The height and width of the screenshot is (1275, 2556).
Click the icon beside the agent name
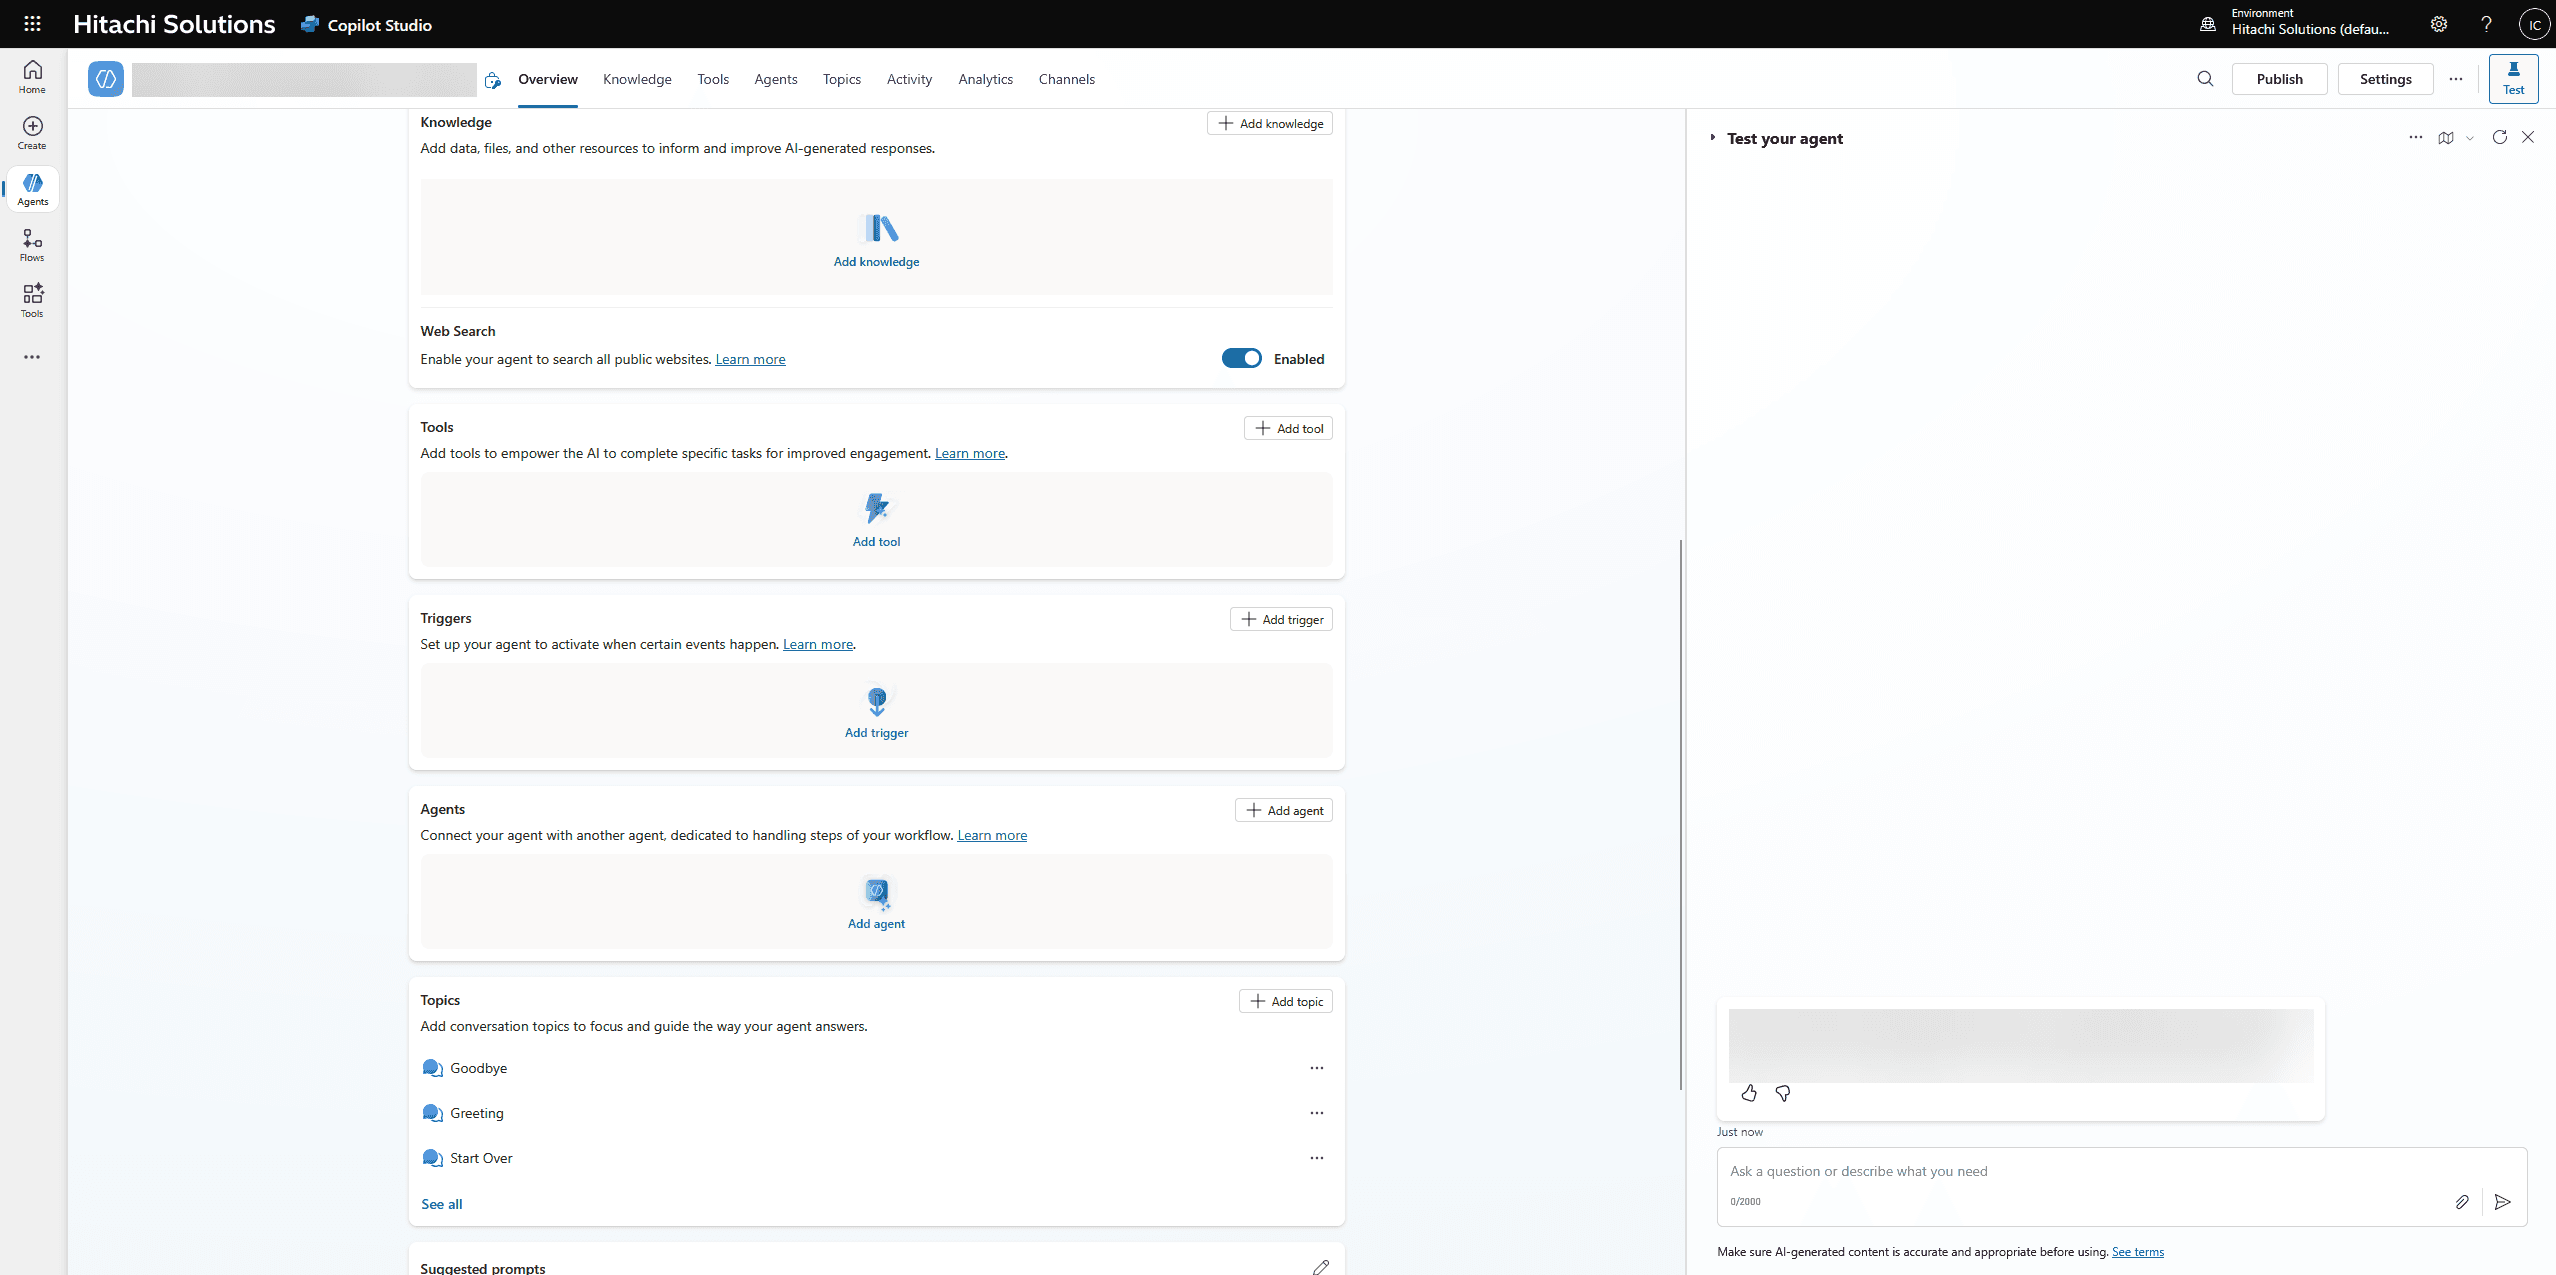point(492,80)
